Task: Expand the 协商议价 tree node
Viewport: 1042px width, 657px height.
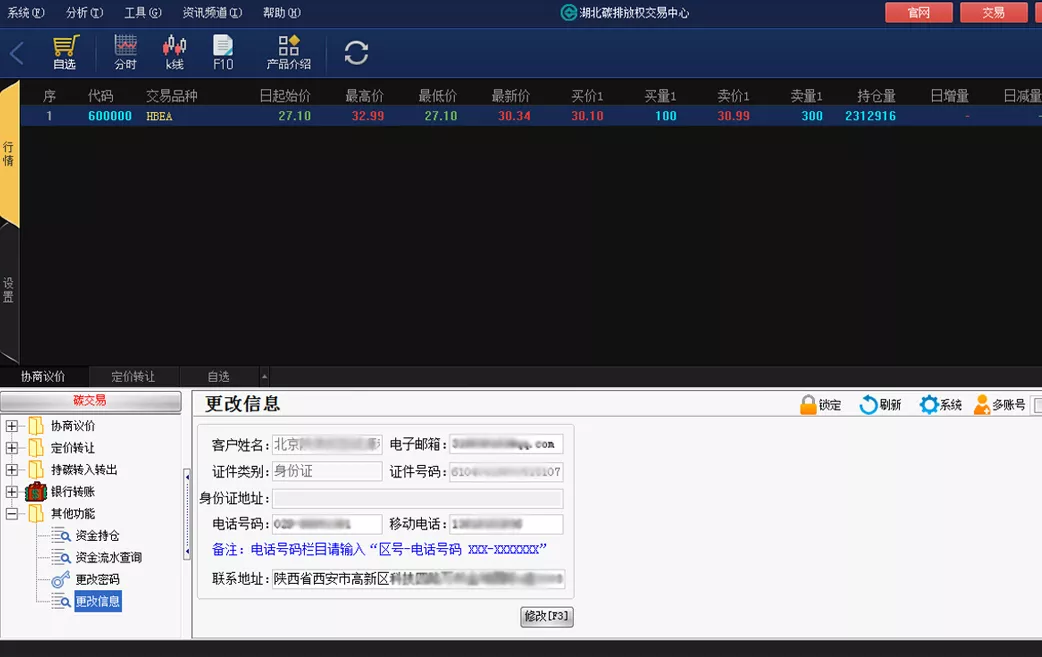Action: click(12, 426)
